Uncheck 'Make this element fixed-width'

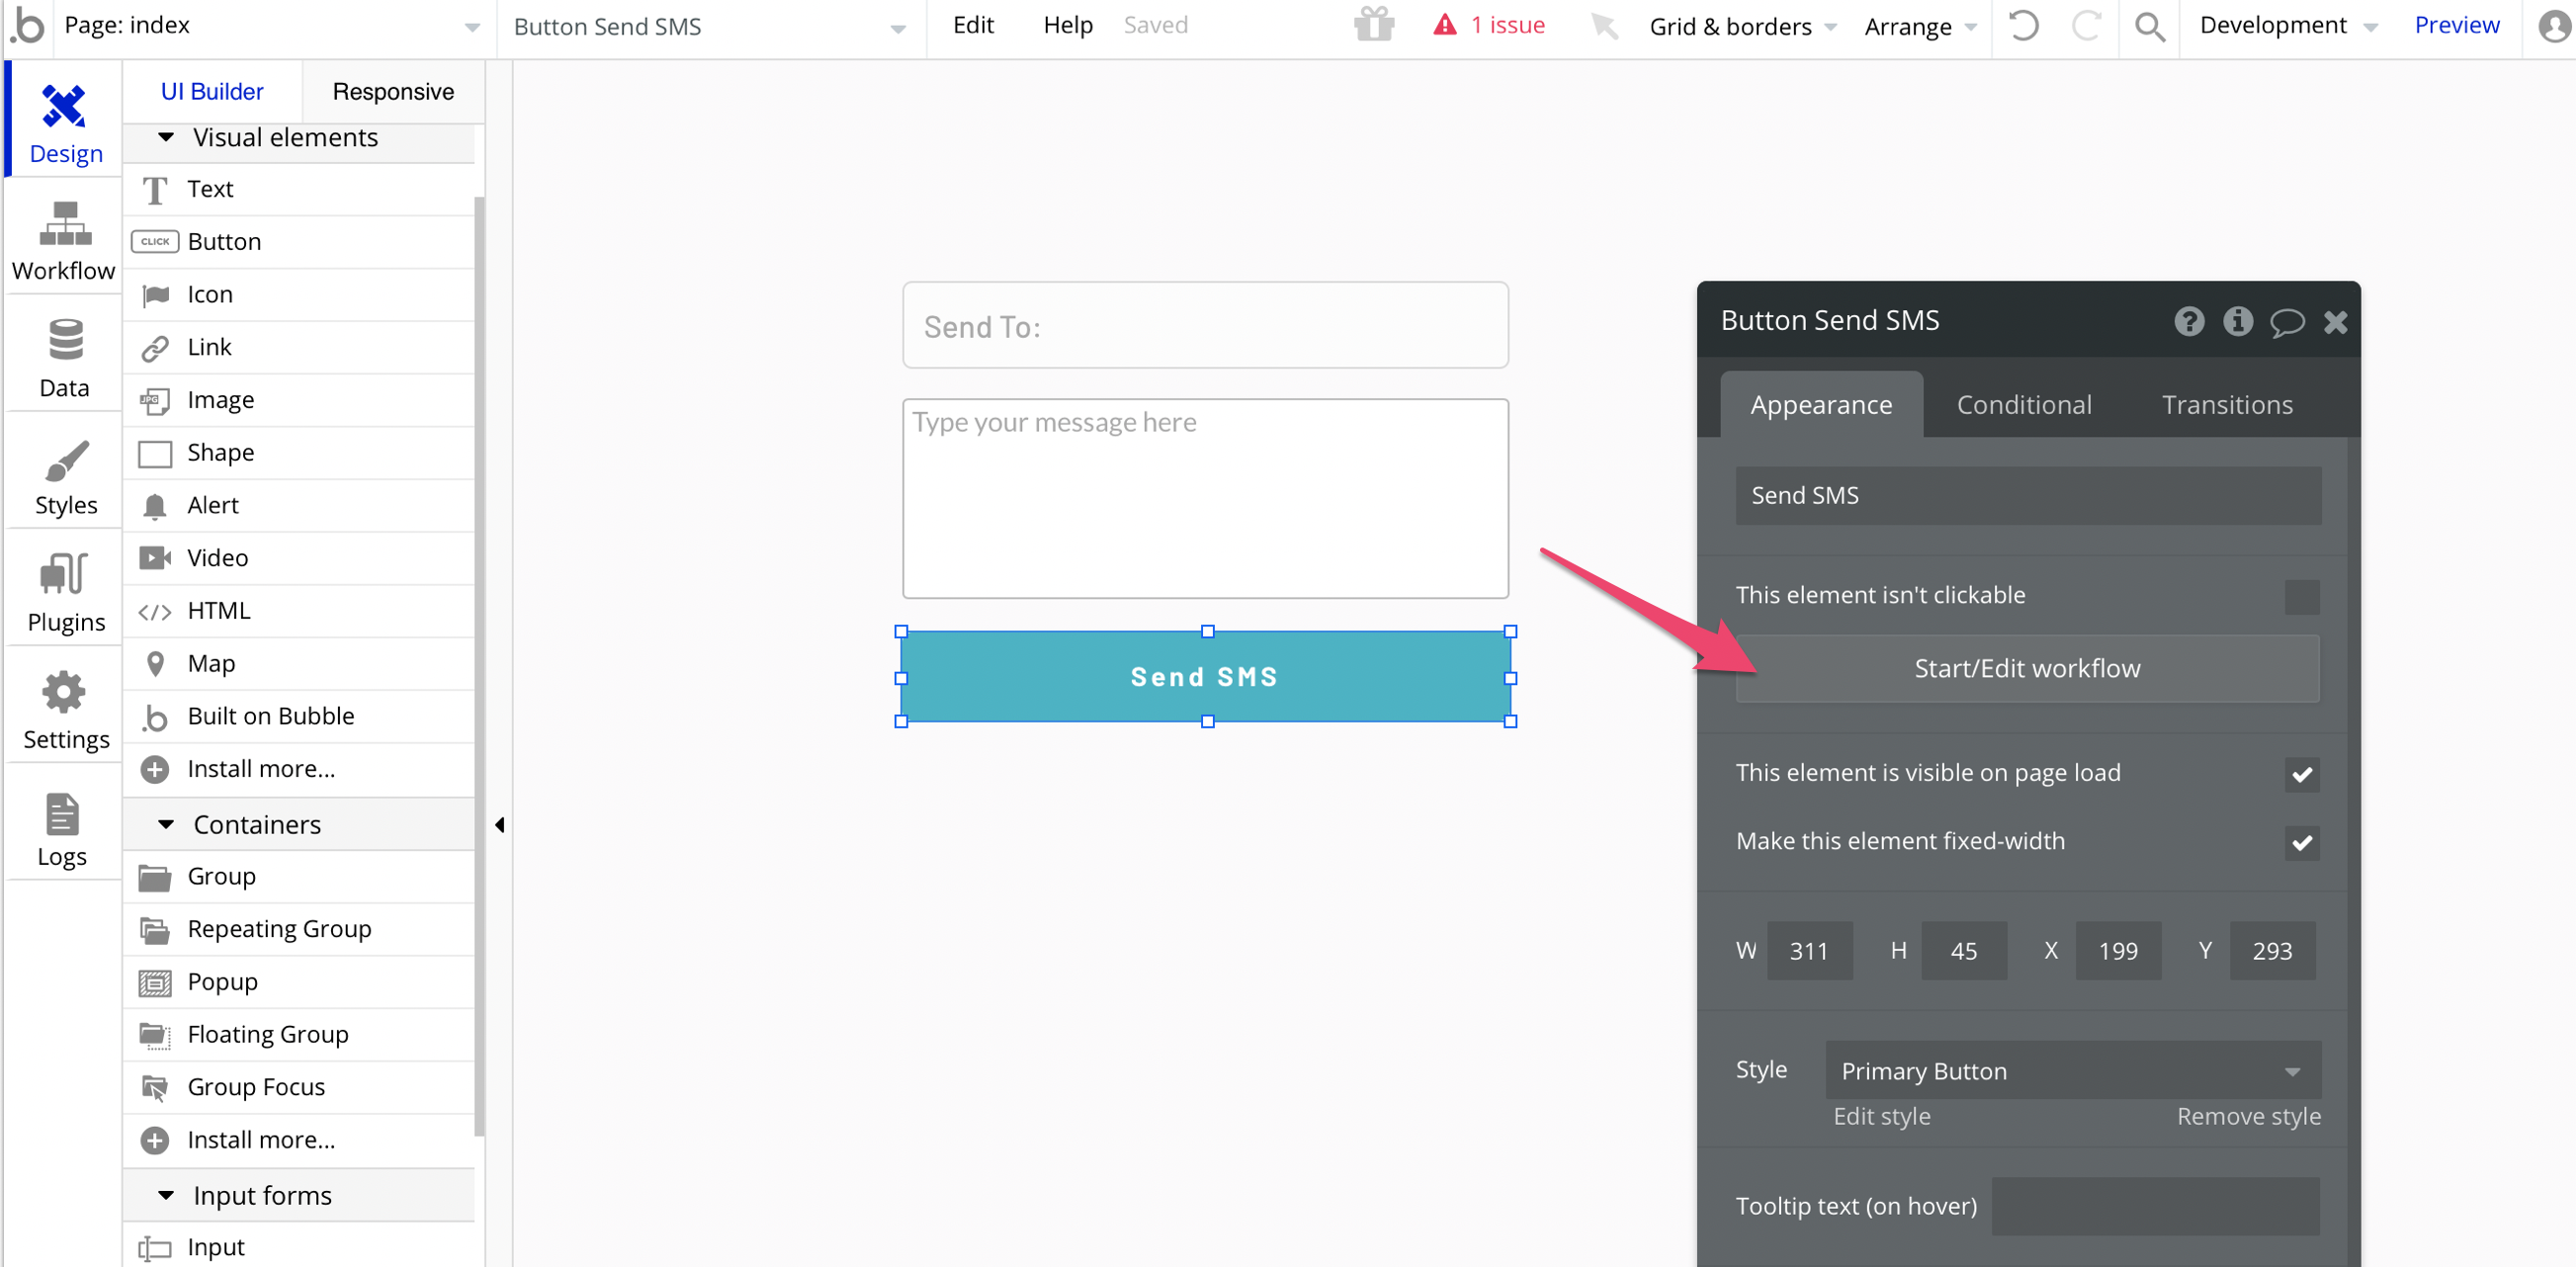click(2301, 842)
